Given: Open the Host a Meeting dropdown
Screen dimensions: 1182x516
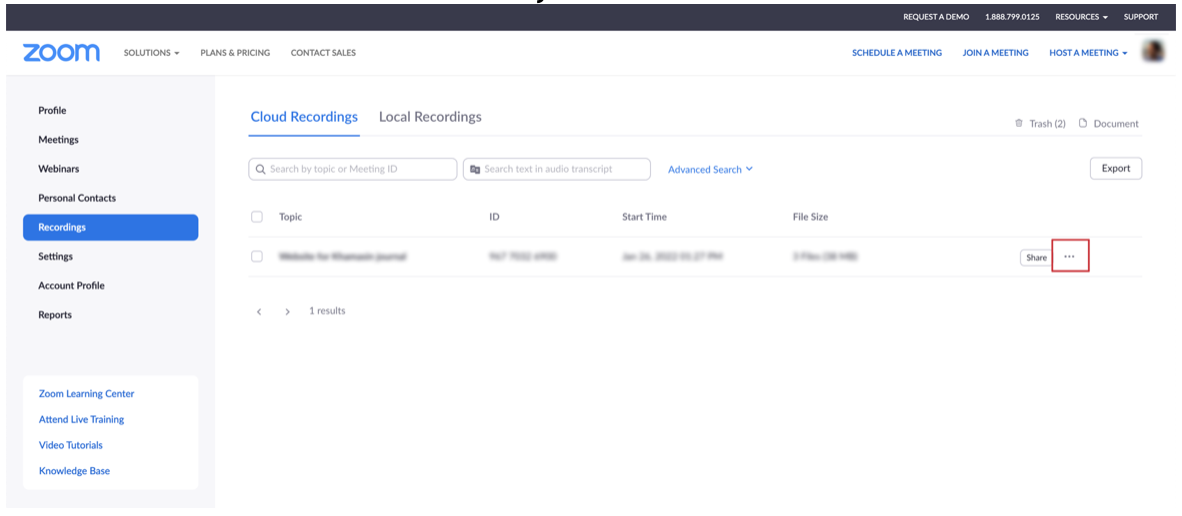Looking at the screenshot, I should tap(1089, 53).
